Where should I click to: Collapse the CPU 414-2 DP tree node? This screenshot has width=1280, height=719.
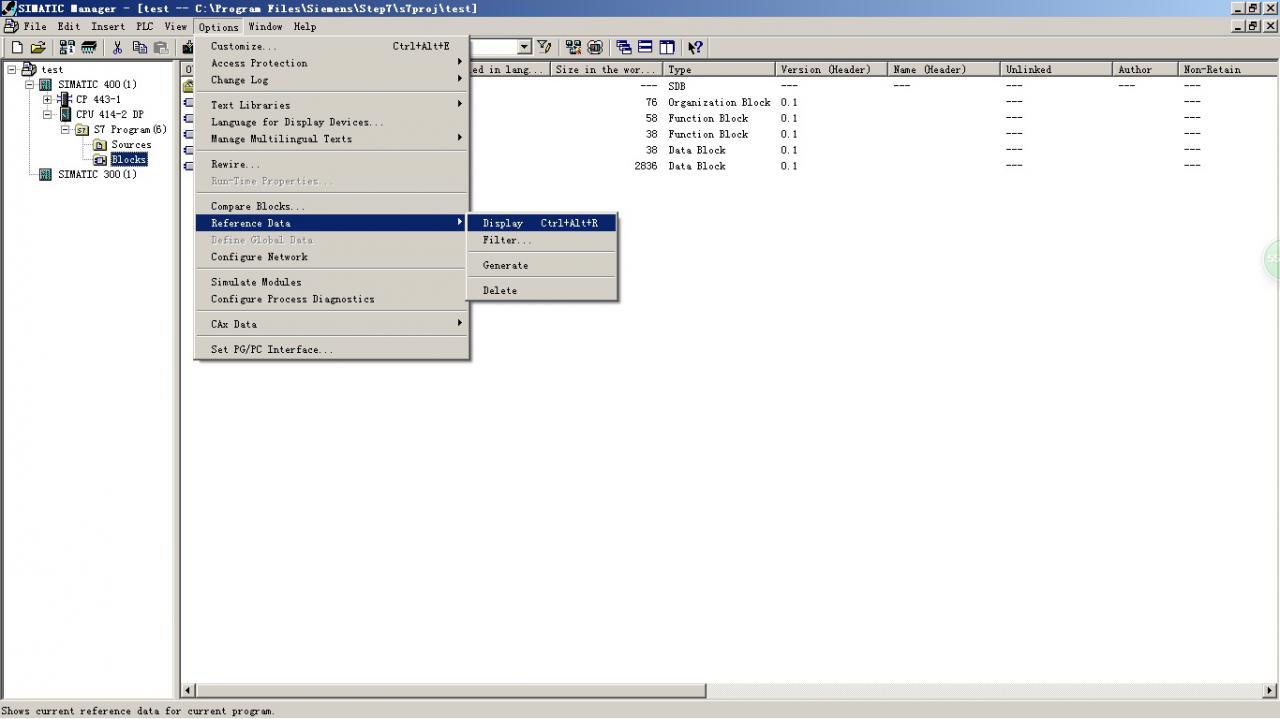48,115
